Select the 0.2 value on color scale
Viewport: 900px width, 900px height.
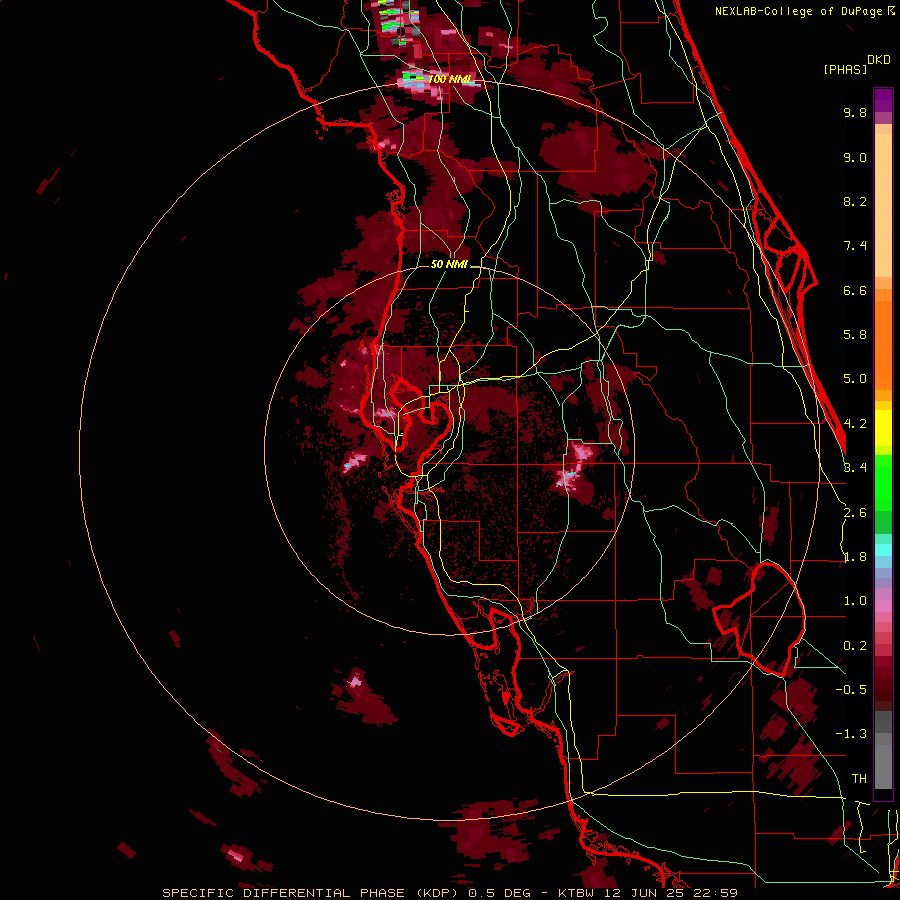[x=855, y=646]
